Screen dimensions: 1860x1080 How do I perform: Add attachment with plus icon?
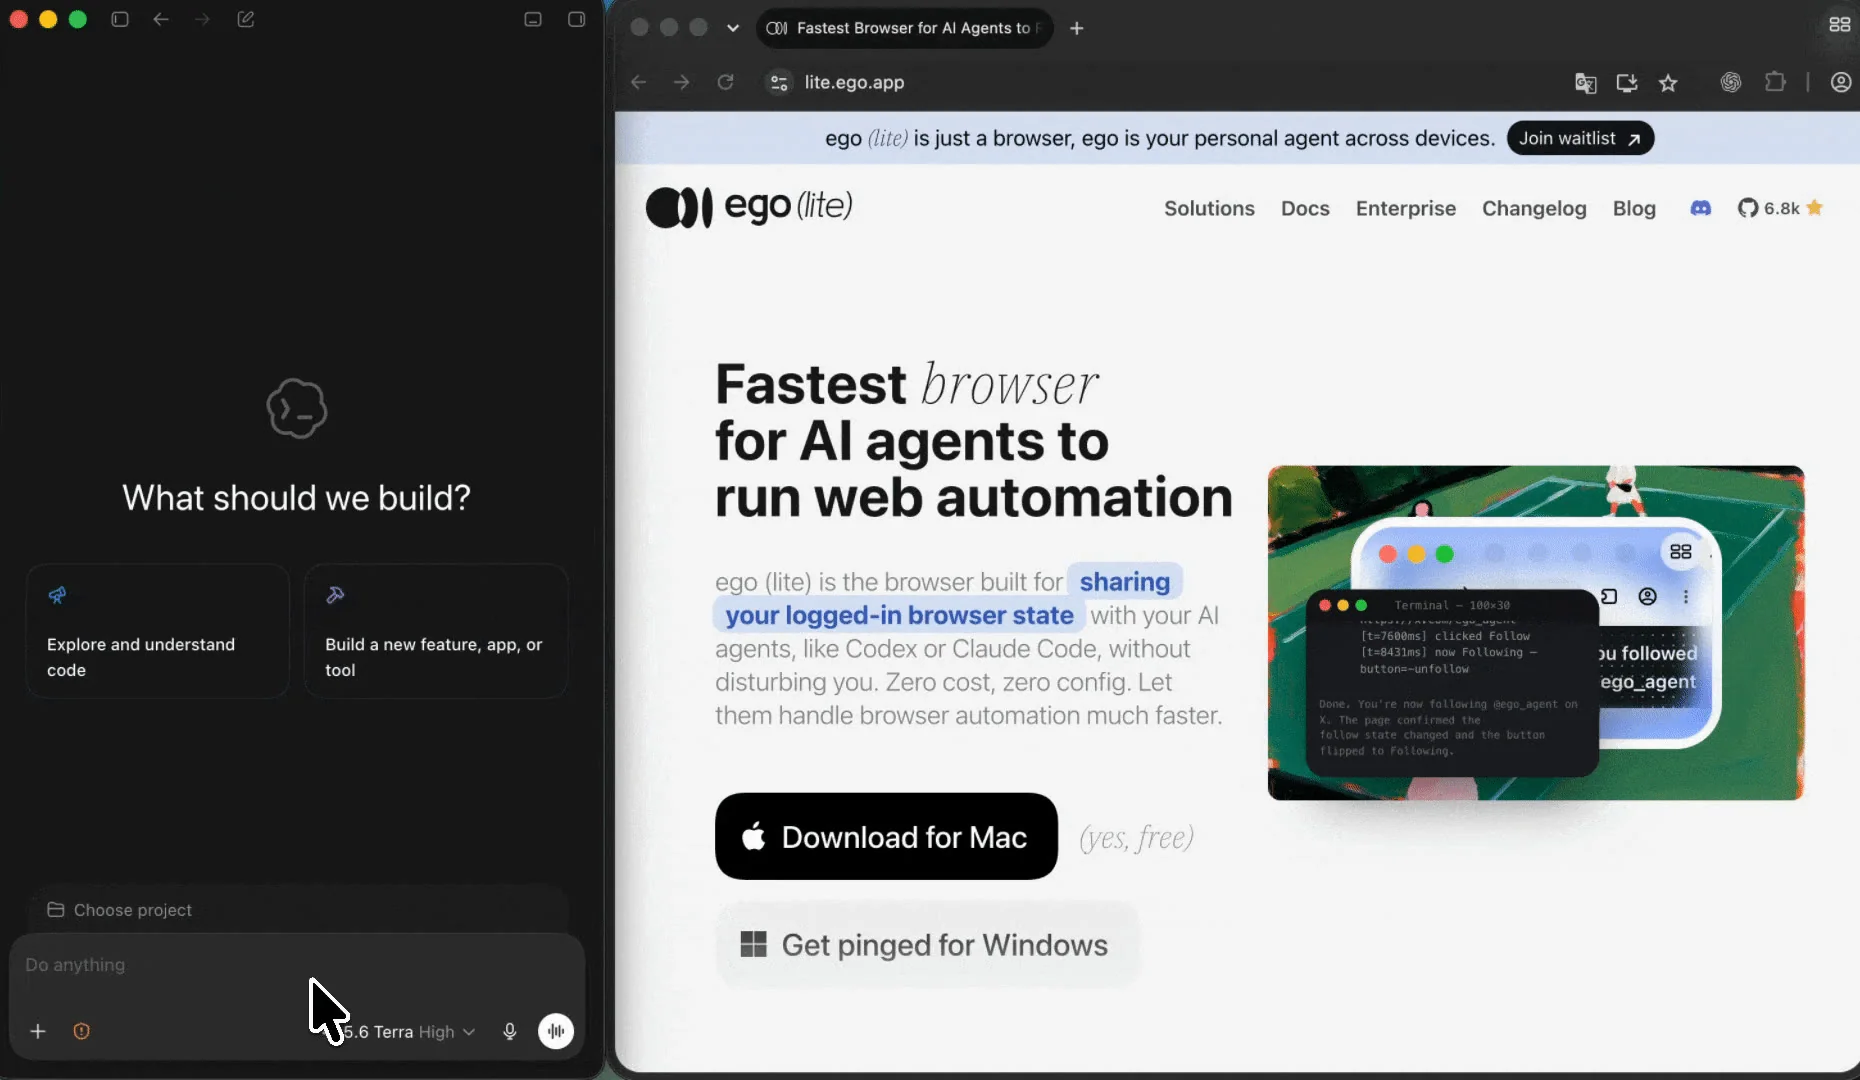(38, 1031)
